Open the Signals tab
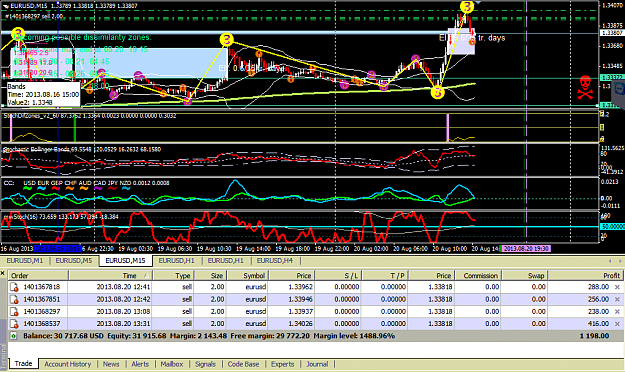The image size is (625, 372). [x=205, y=364]
